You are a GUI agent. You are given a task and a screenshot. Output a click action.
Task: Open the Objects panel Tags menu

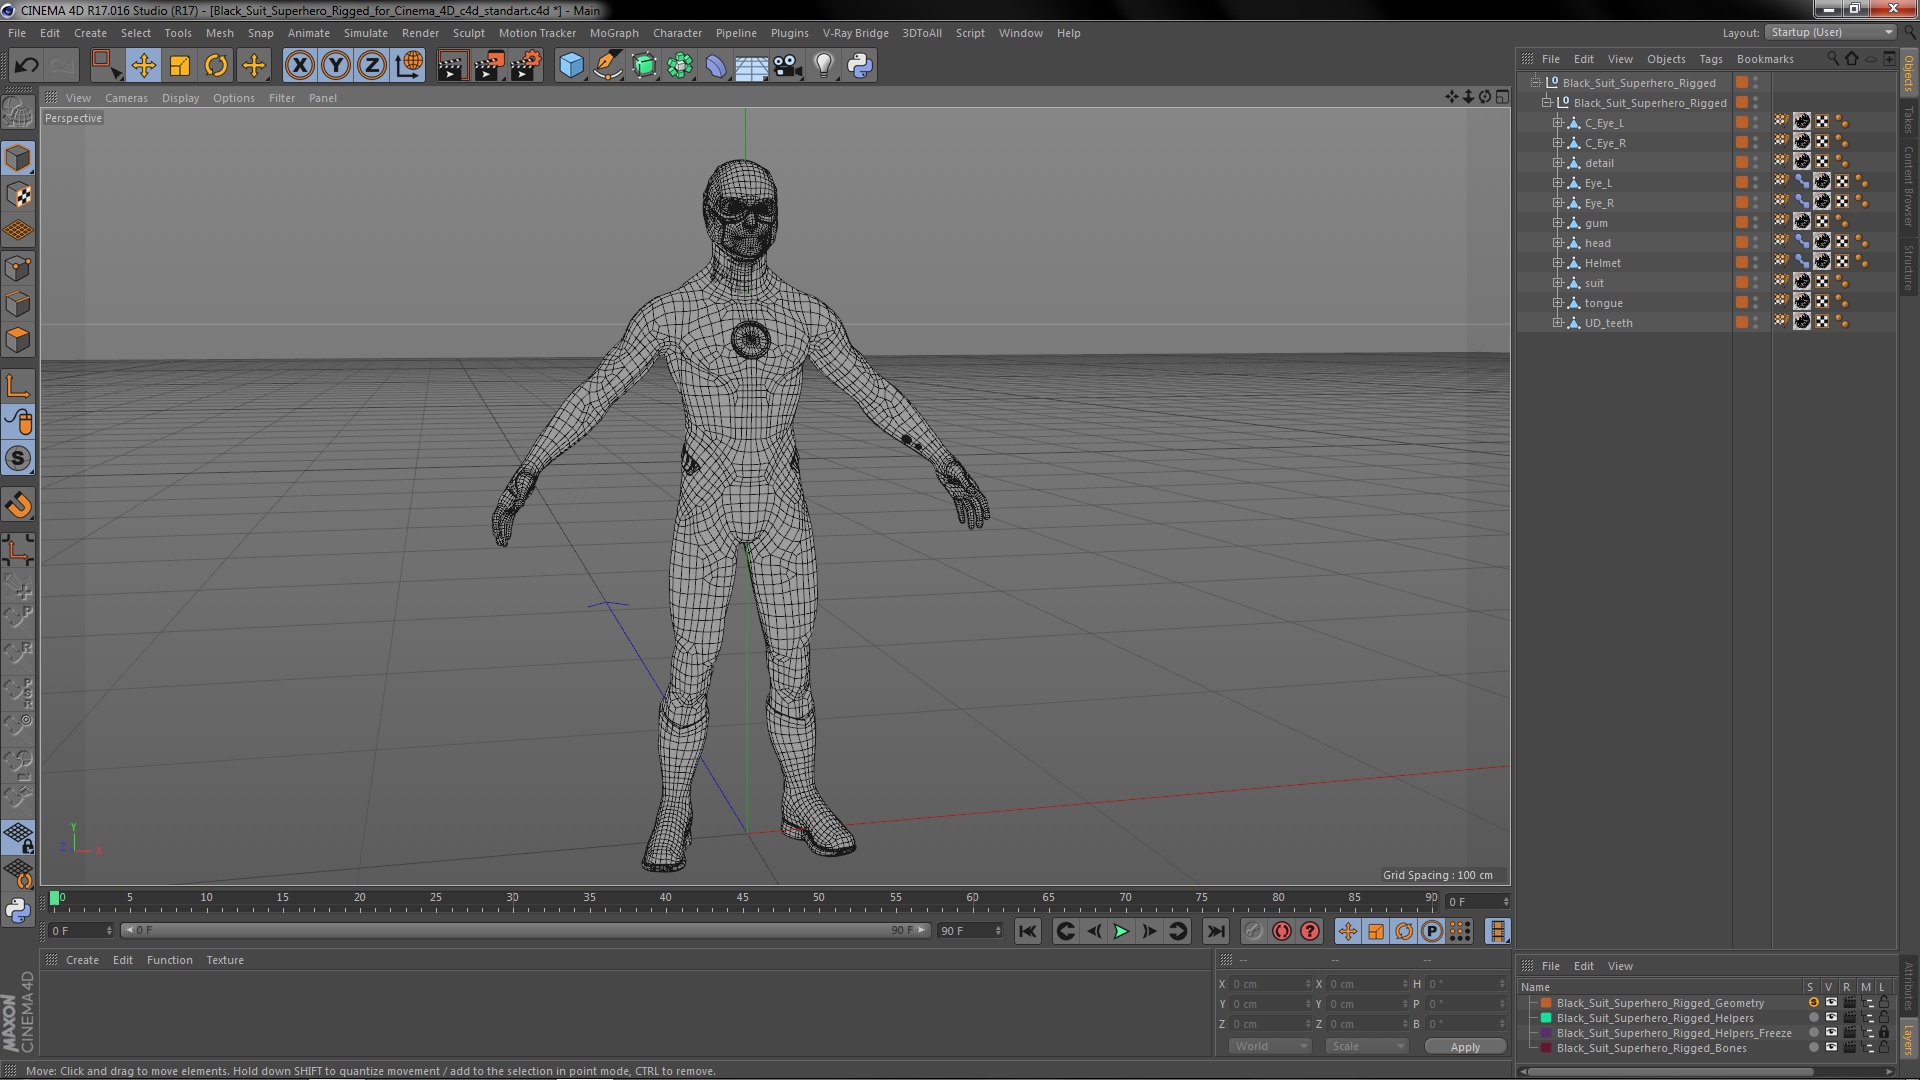pyautogui.click(x=1711, y=59)
